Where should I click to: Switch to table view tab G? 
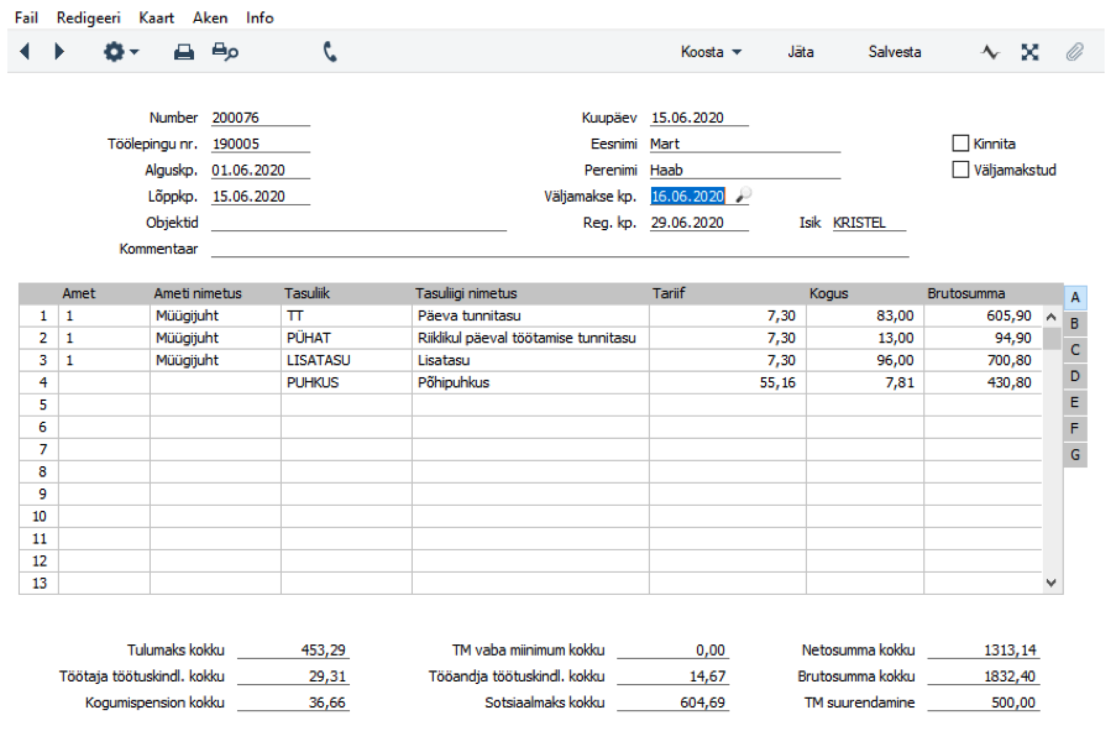click(1075, 454)
